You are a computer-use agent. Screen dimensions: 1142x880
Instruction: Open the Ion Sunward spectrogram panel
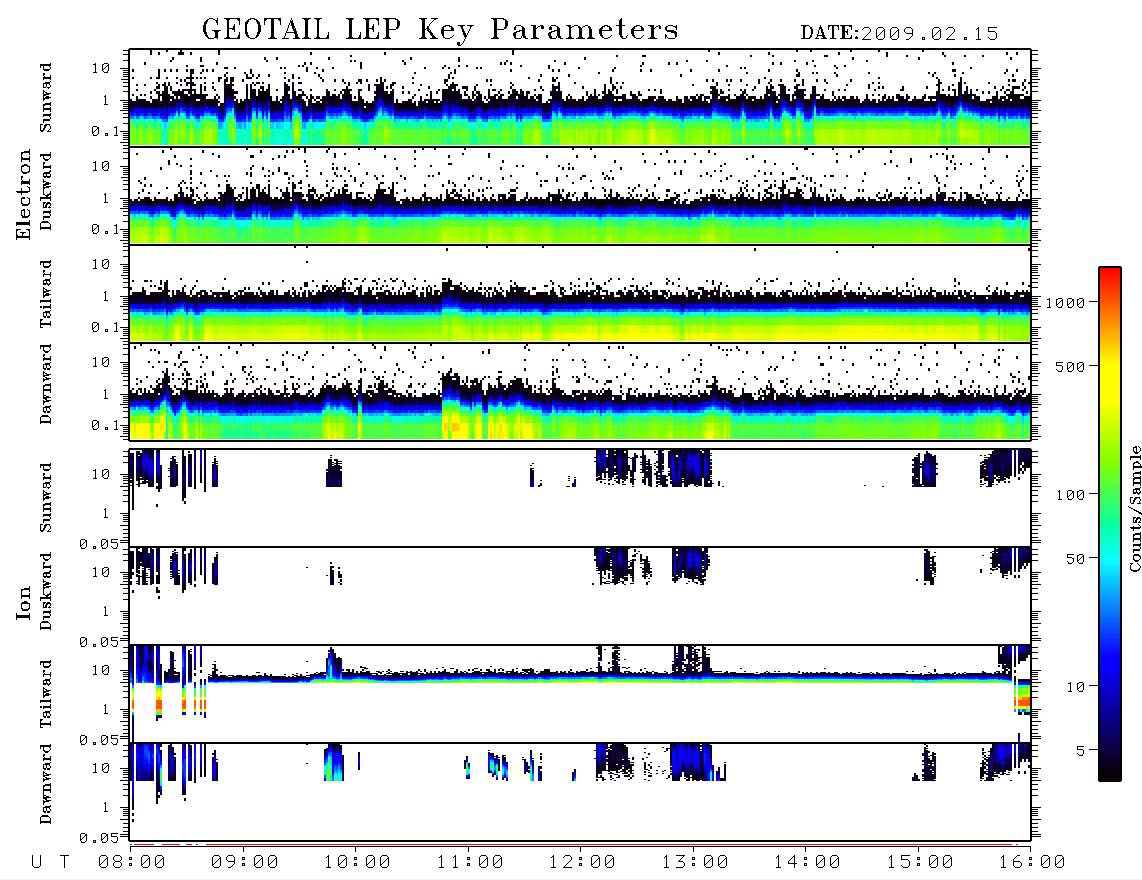[x=580, y=498]
